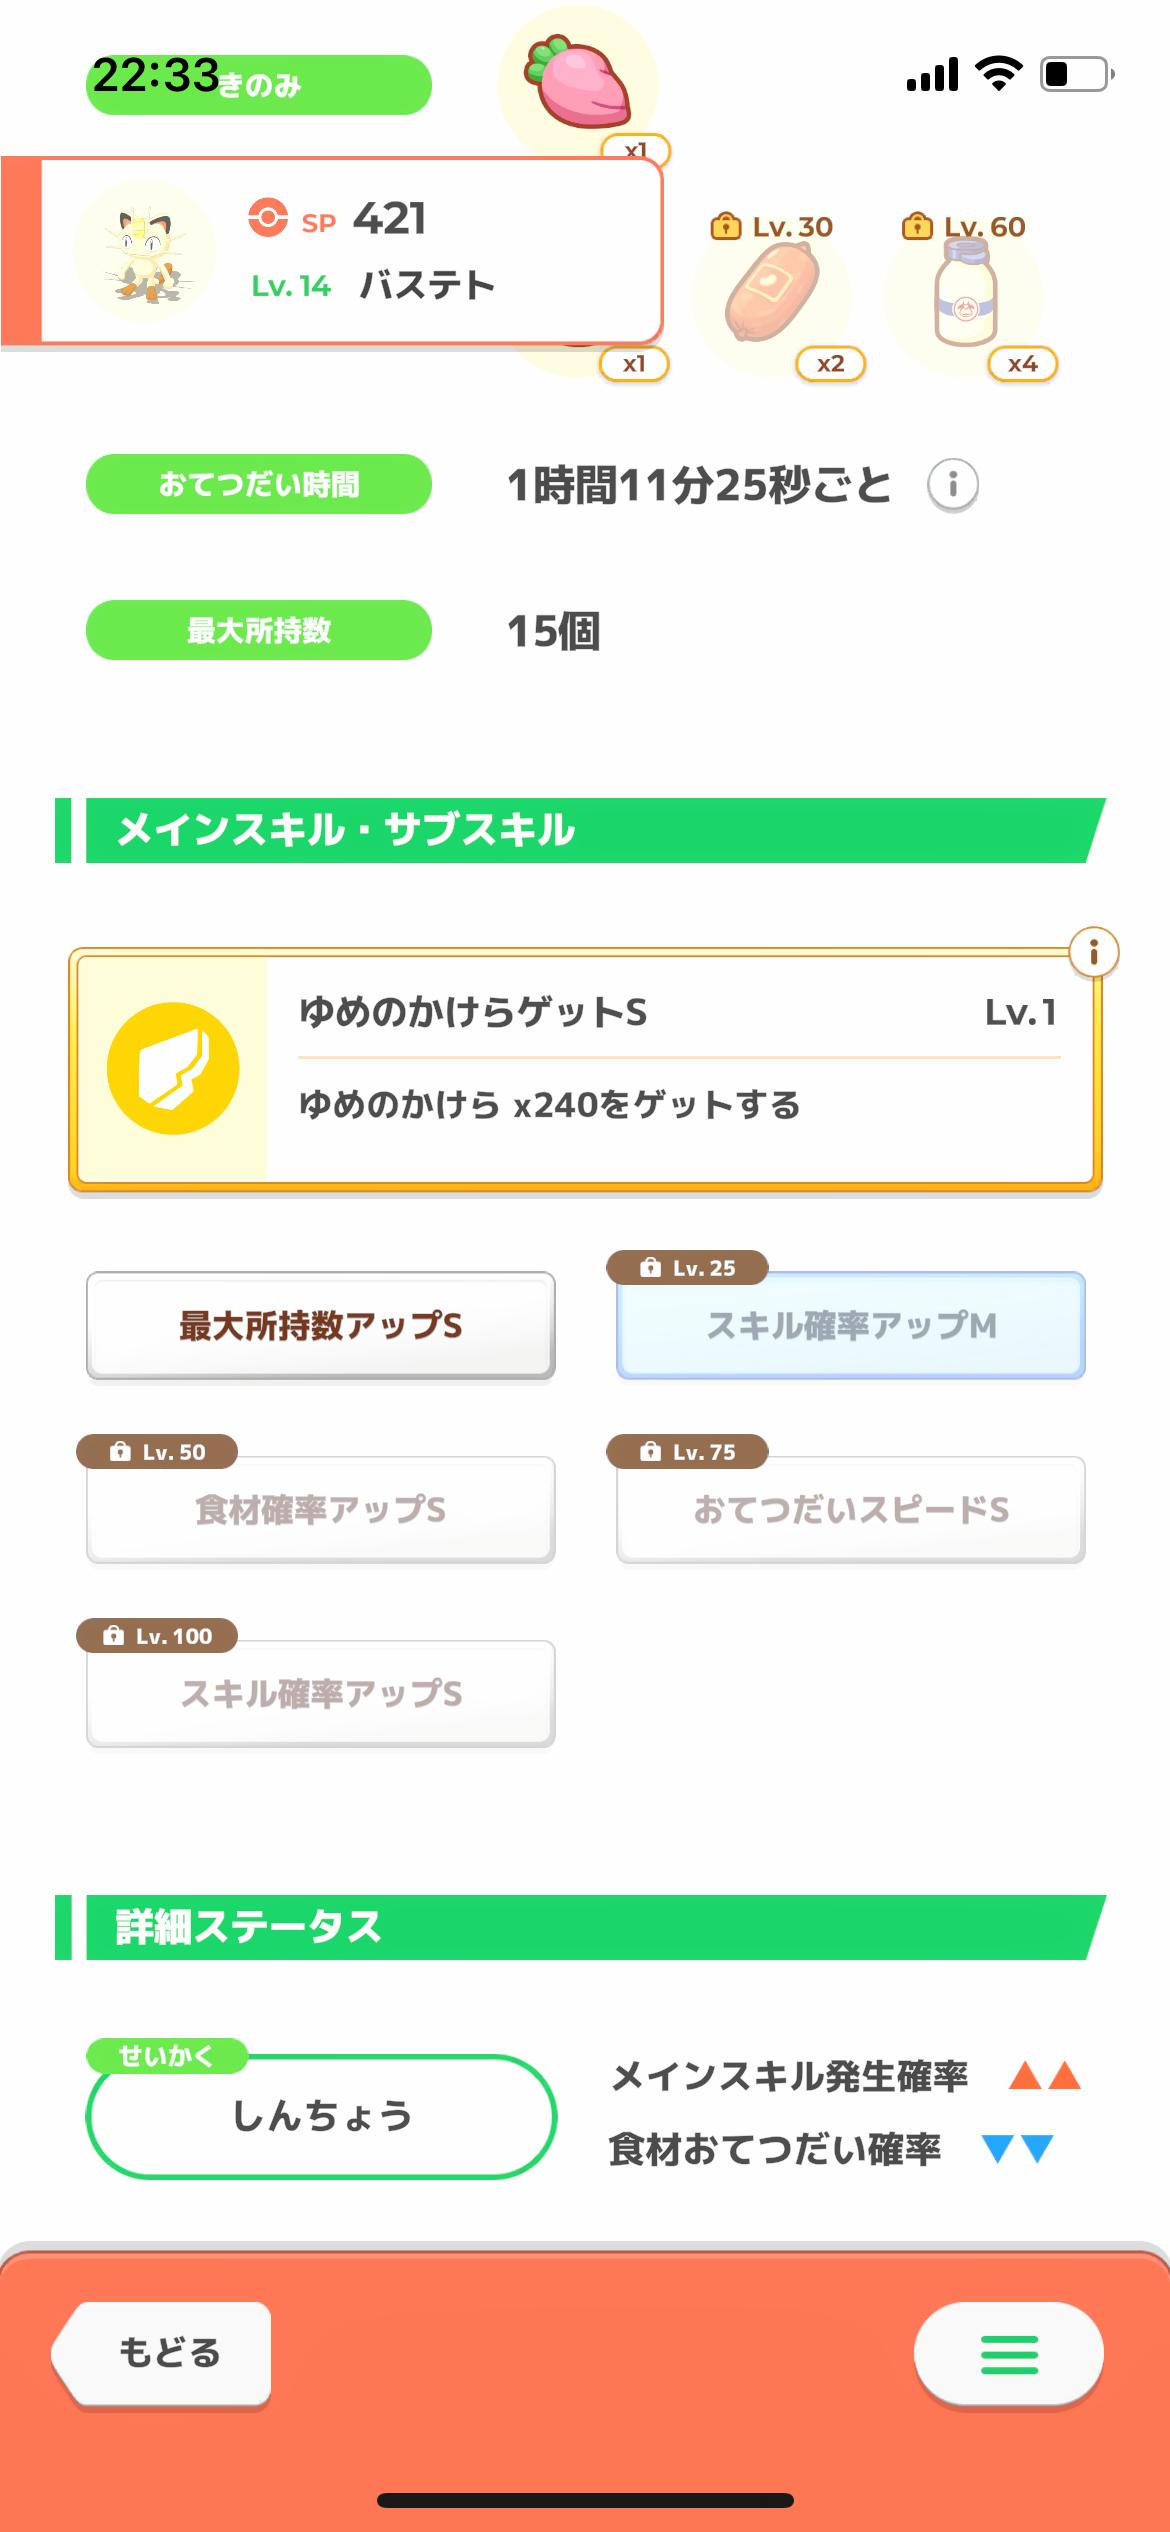Open info for おてつだい時間 helping interval

[x=952, y=486]
